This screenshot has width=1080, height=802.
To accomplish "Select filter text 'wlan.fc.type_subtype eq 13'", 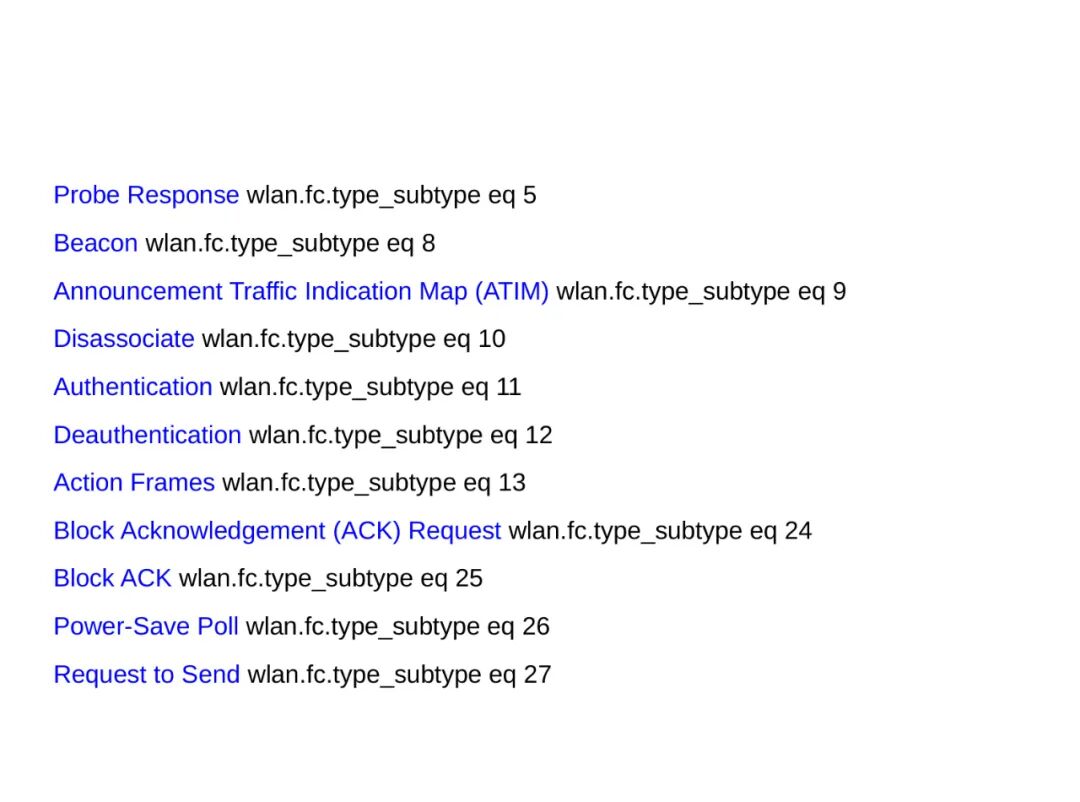I will pyautogui.click(x=374, y=484).
